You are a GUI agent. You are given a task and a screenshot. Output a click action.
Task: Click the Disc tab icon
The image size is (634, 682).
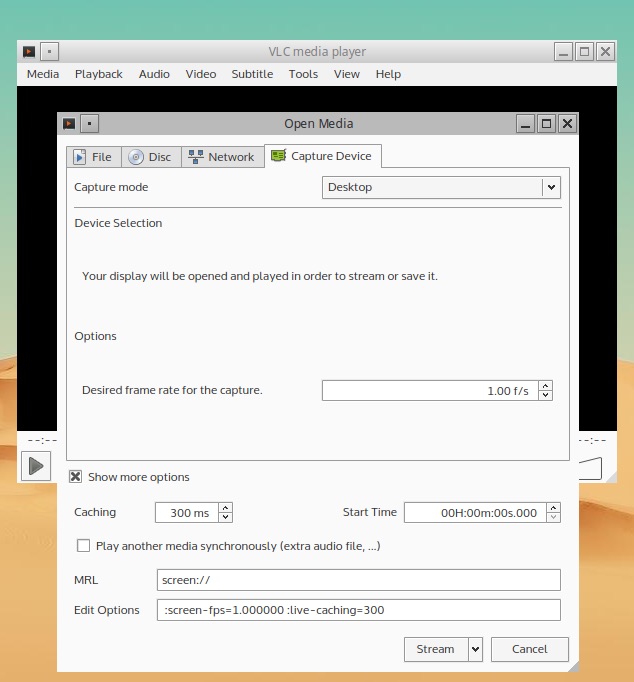pos(136,157)
